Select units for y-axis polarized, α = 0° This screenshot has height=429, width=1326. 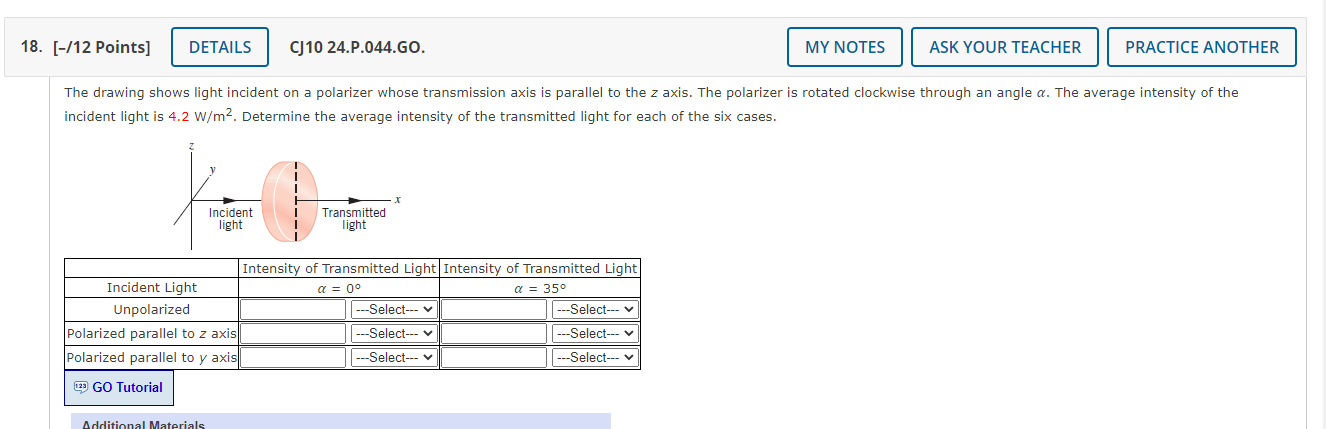tap(394, 358)
